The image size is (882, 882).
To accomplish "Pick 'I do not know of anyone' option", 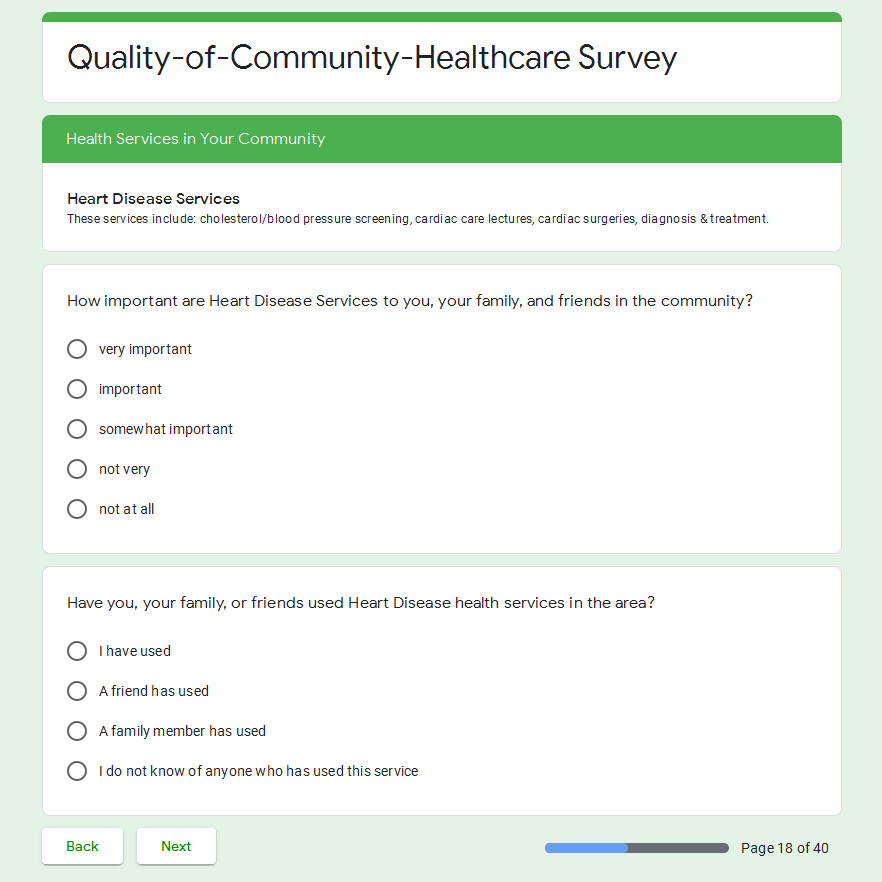I will 77,771.
